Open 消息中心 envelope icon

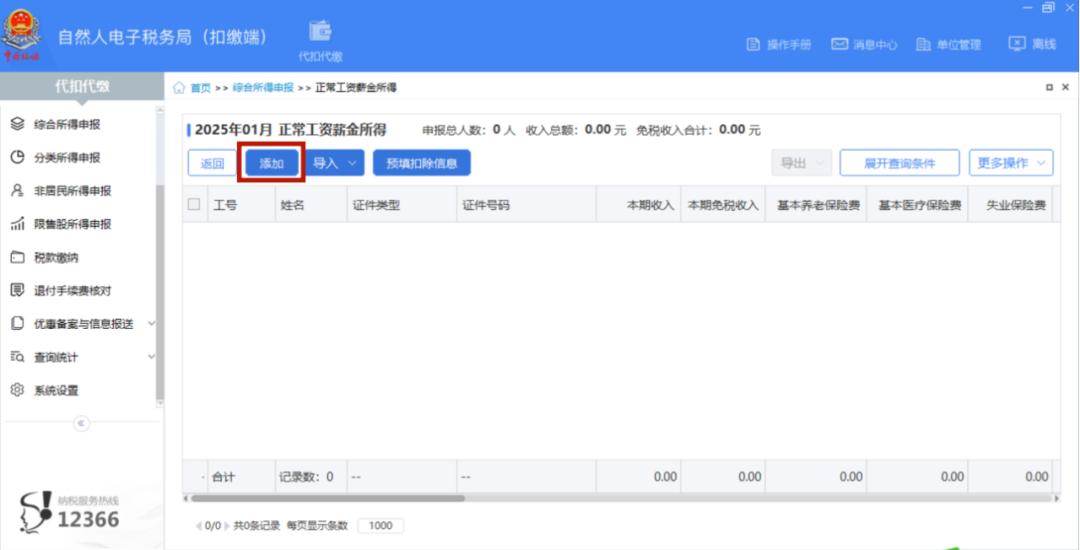point(840,45)
